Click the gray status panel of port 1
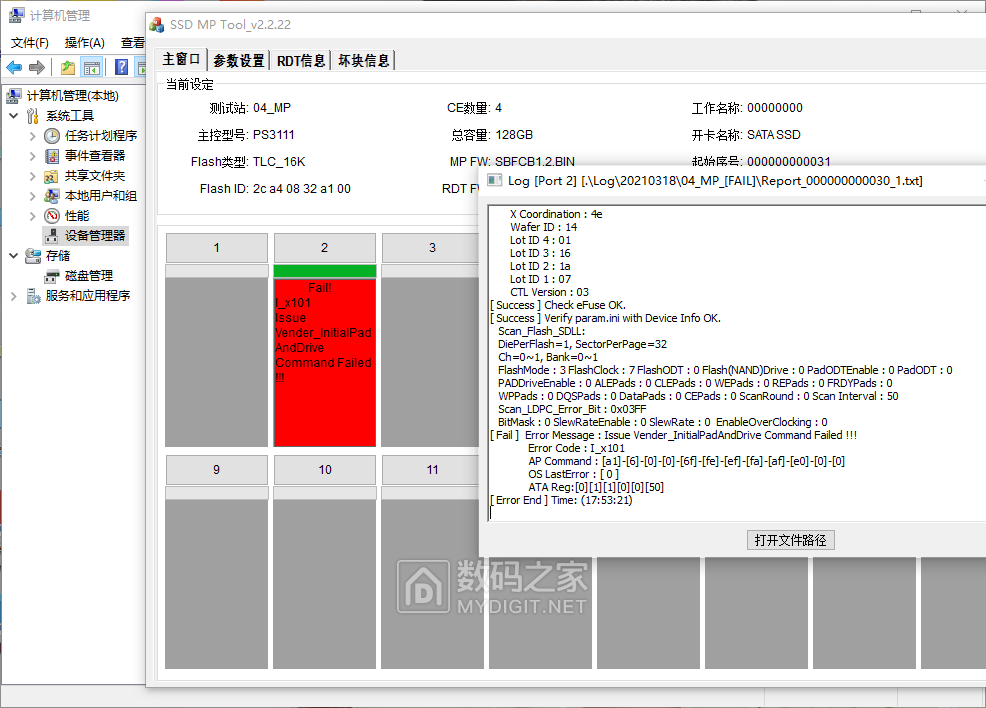Screen dimensions: 986x708 point(216,362)
